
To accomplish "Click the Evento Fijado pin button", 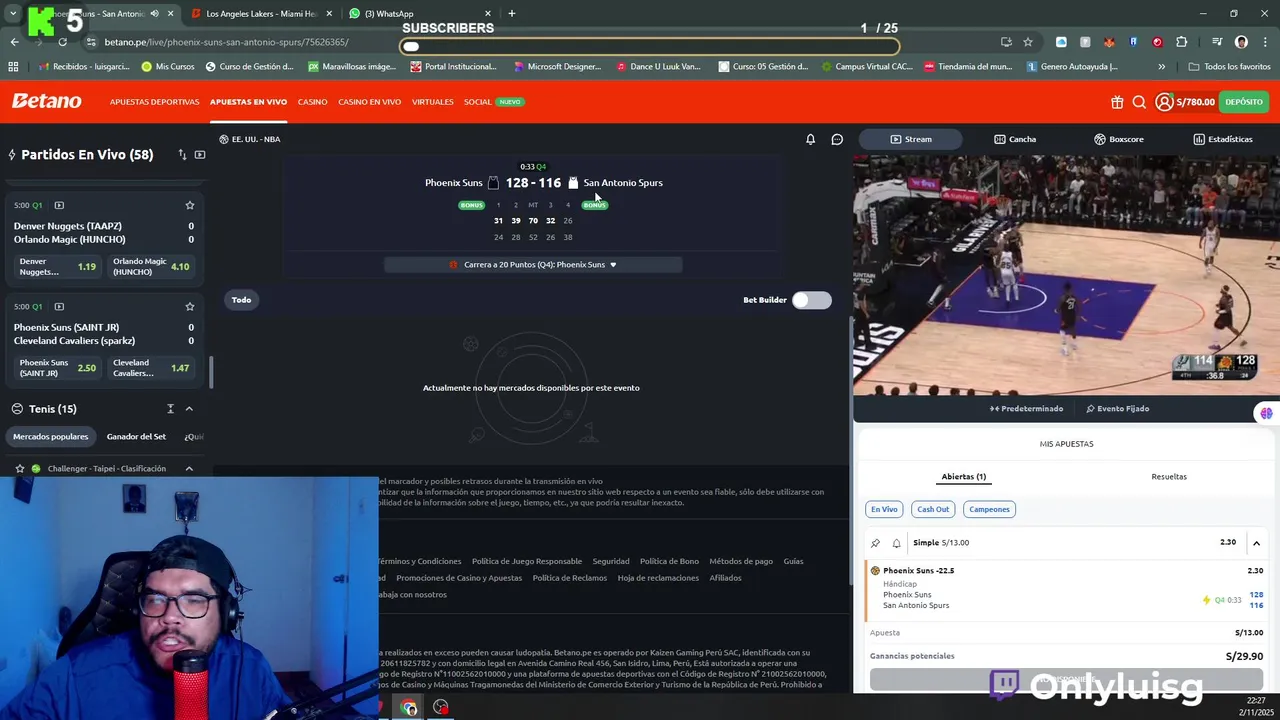I will [x=1117, y=409].
